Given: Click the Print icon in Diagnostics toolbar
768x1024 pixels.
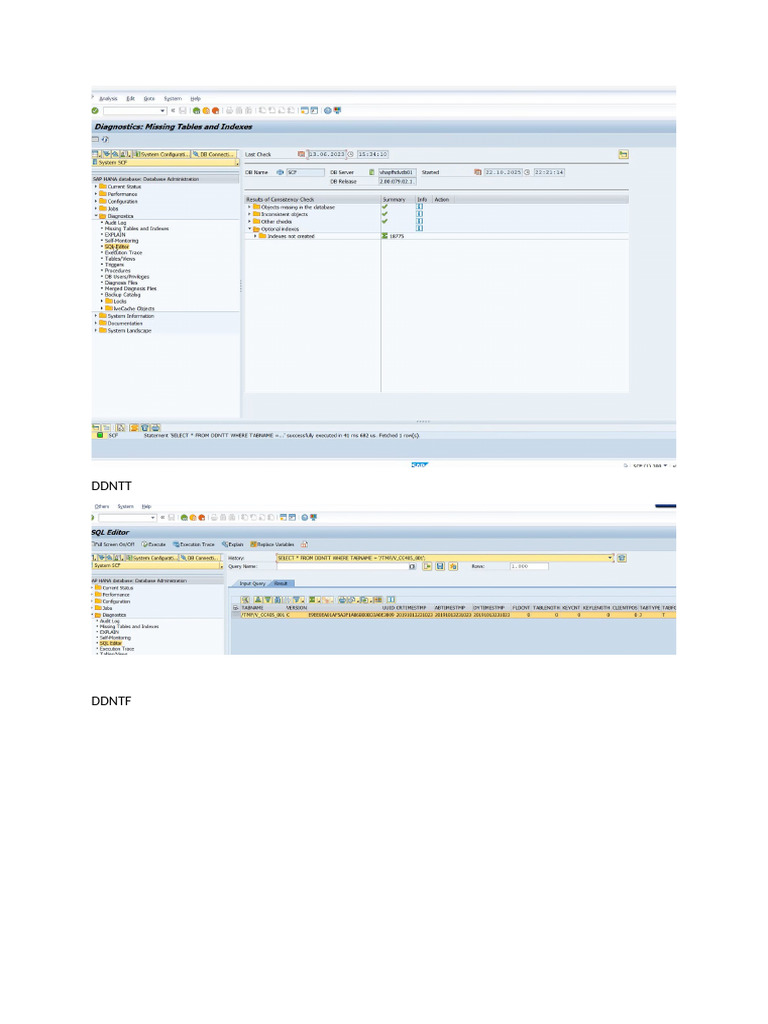Looking at the screenshot, I should (x=229, y=110).
